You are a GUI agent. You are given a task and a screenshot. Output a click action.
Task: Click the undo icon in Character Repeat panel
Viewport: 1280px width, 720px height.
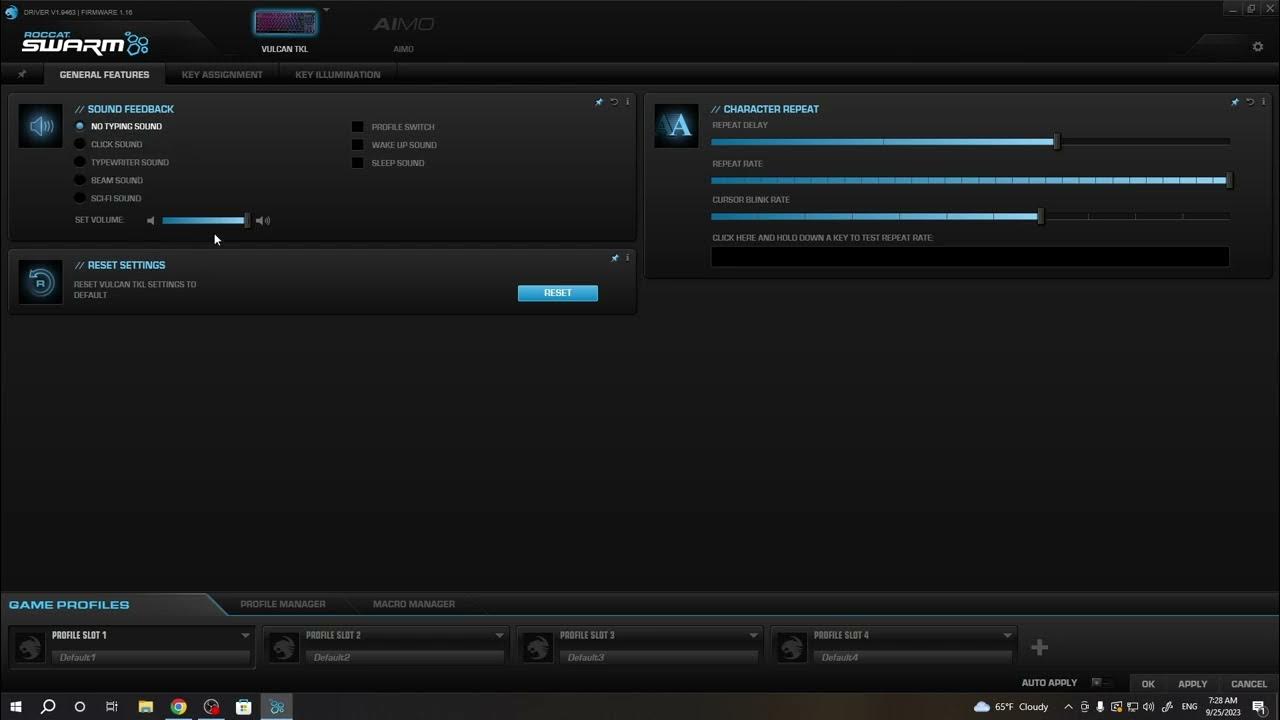(x=1249, y=102)
